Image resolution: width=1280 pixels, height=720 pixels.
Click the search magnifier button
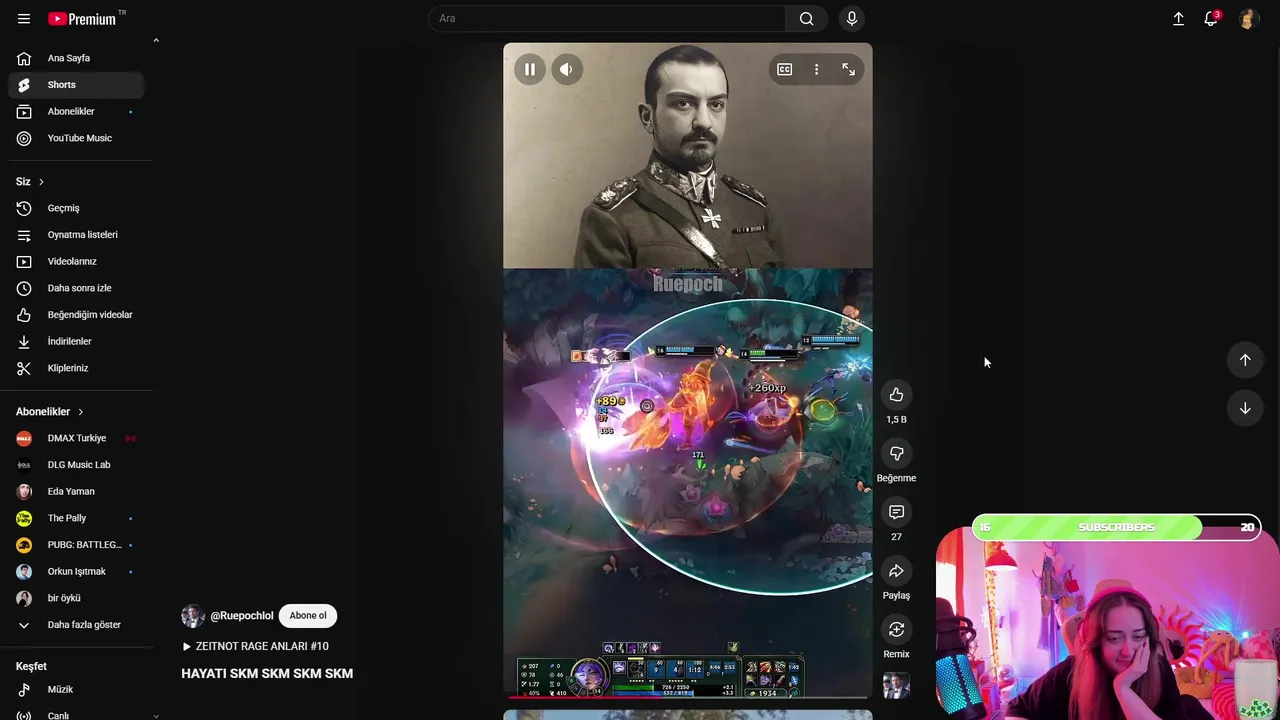coord(806,19)
